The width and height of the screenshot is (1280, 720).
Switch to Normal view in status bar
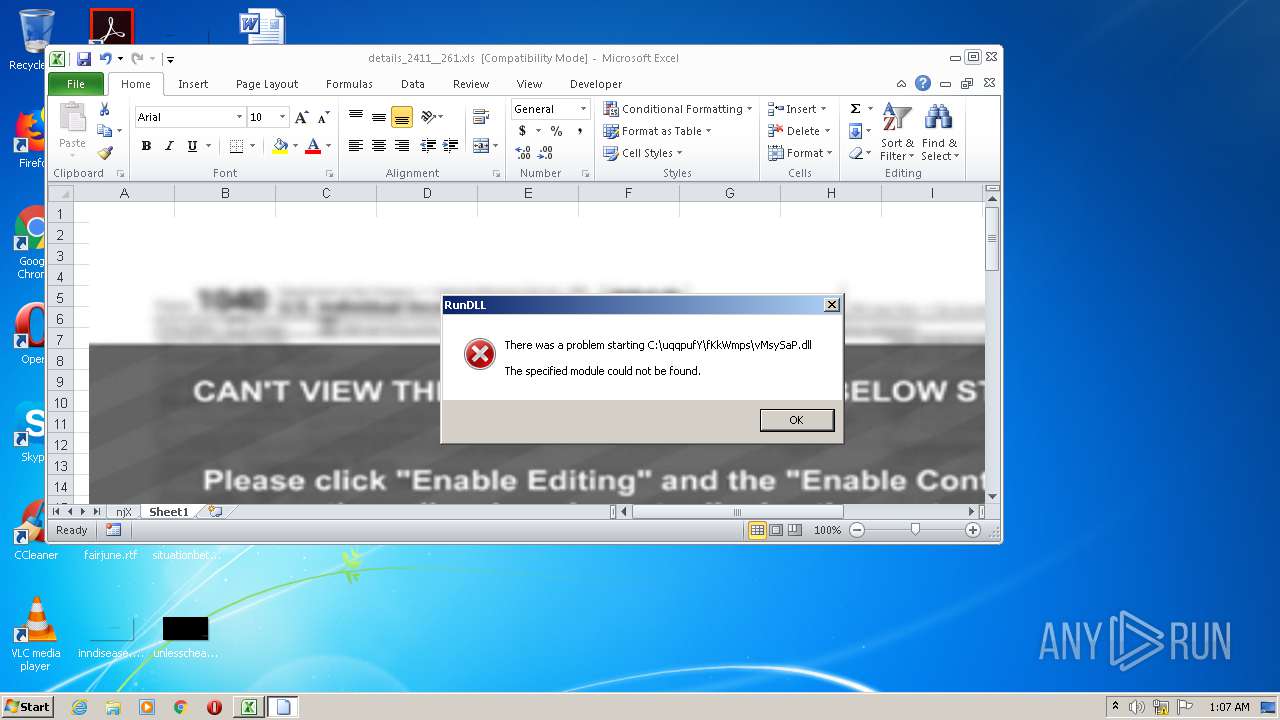757,530
